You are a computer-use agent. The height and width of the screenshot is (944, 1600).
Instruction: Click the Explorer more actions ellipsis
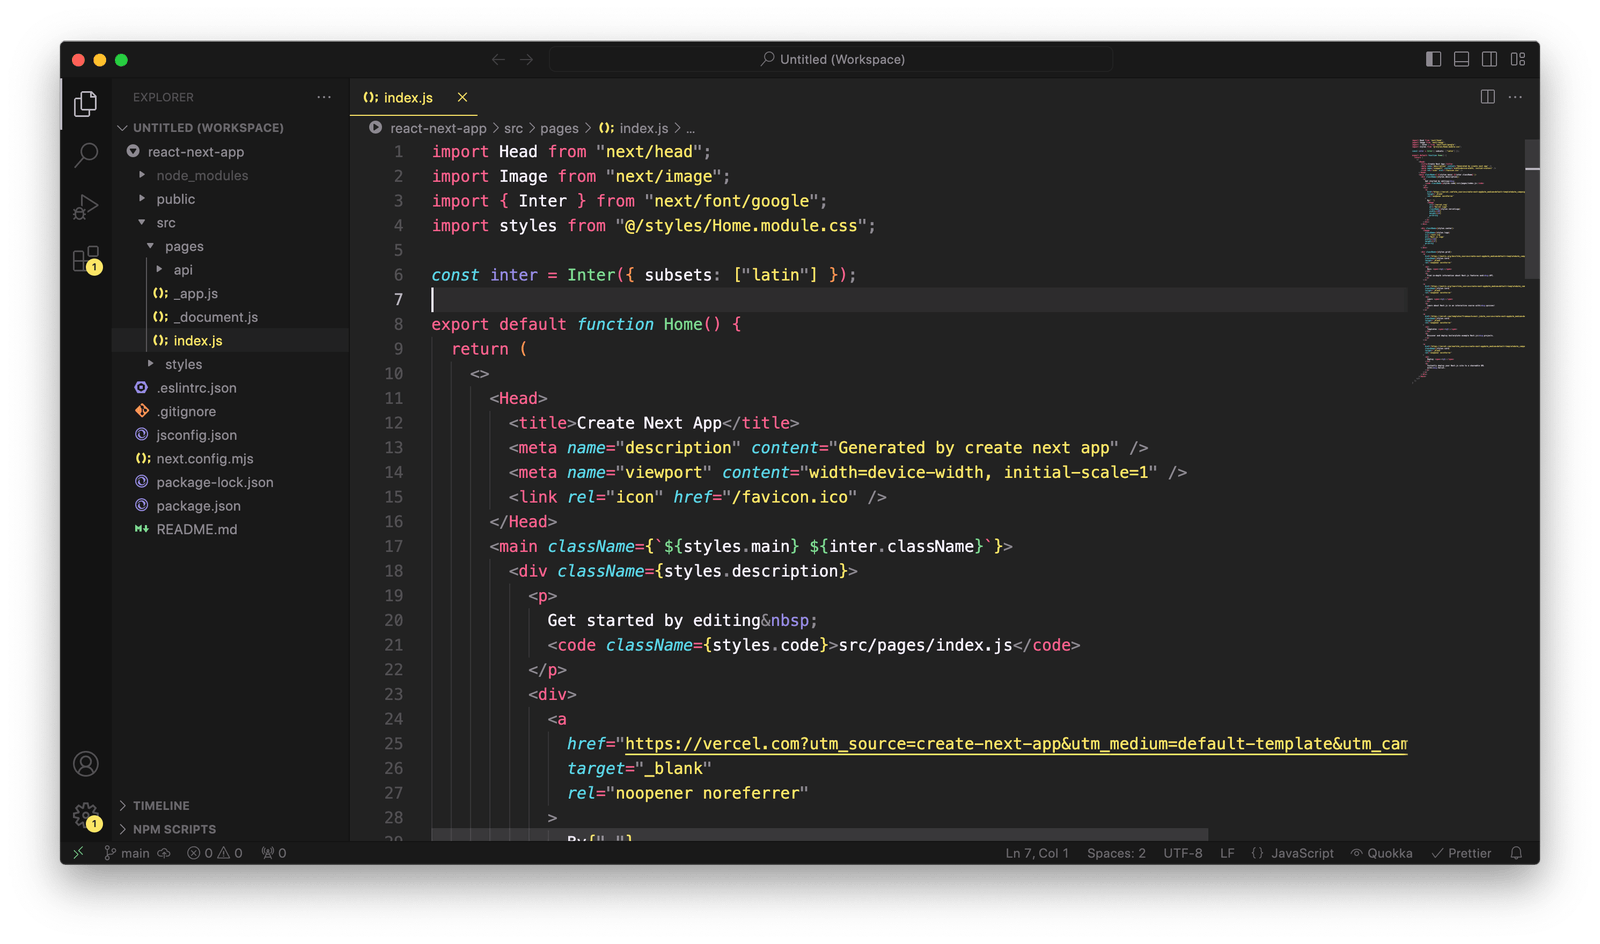coord(324,97)
